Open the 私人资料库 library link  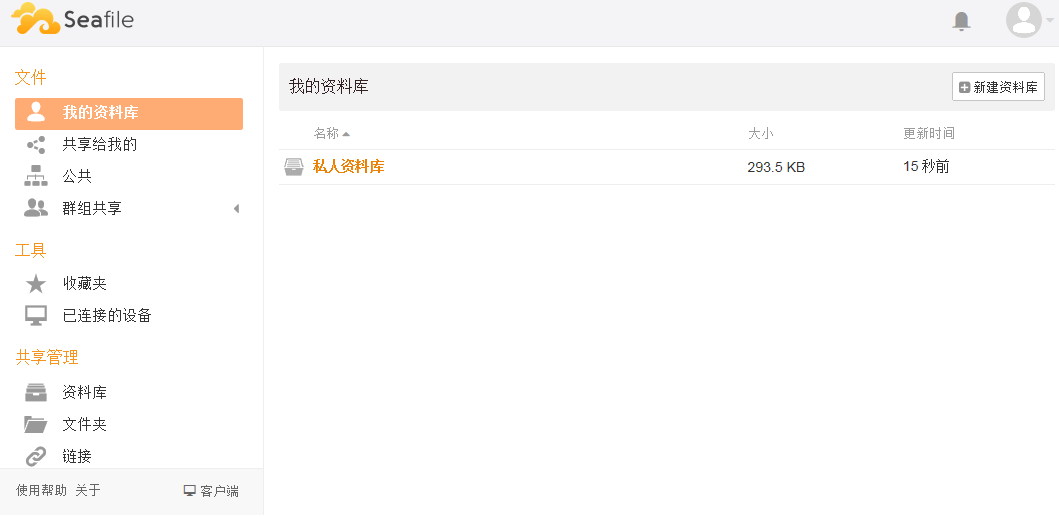(348, 167)
